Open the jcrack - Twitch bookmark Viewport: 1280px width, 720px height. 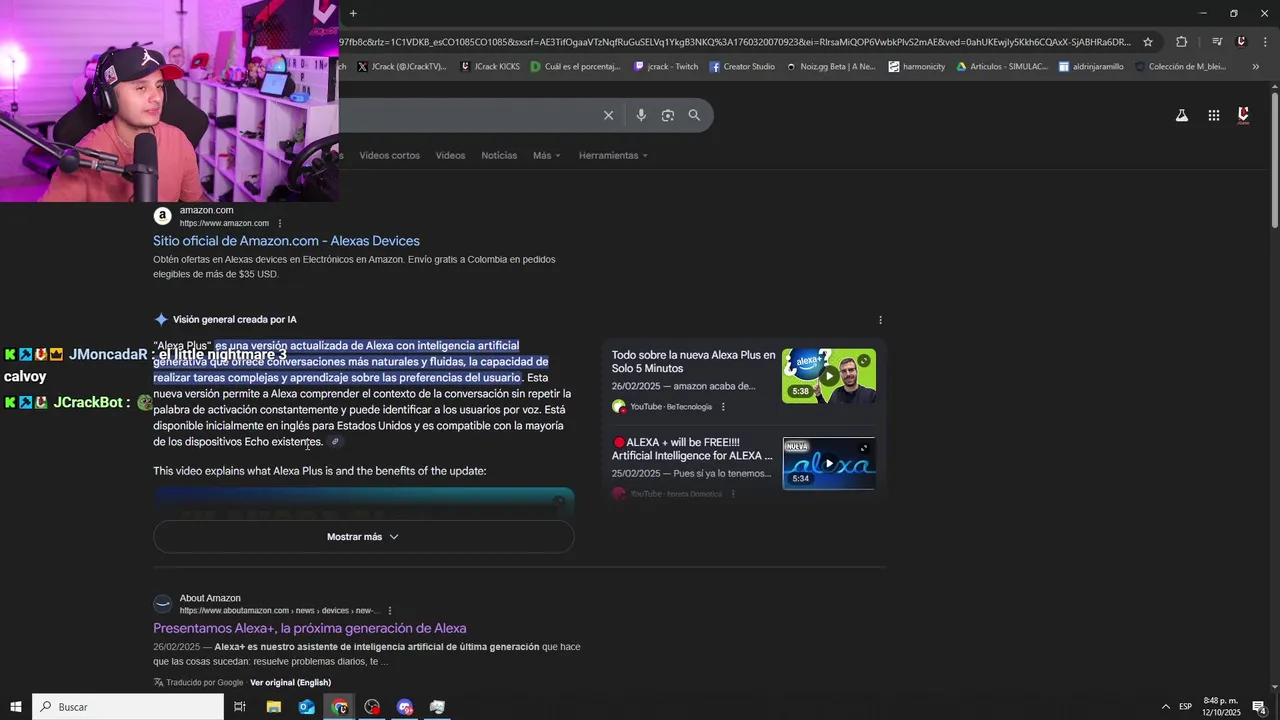pos(666,67)
